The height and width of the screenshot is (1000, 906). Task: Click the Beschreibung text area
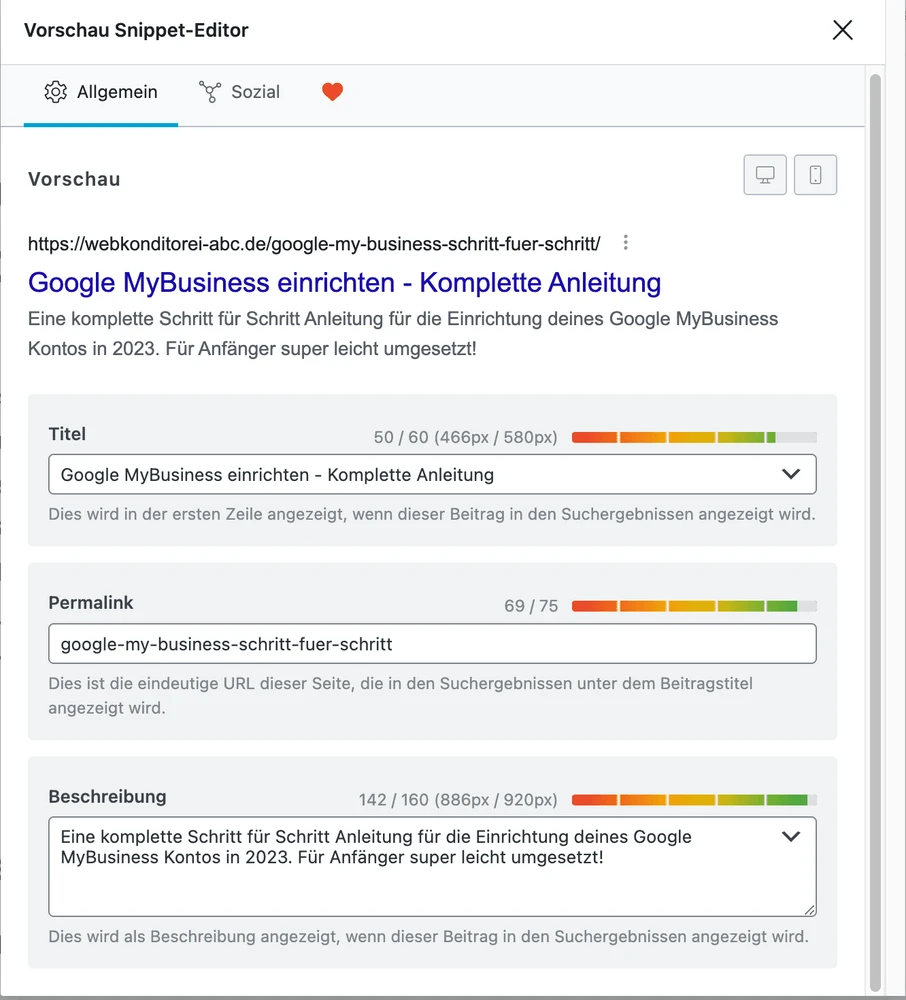432,867
